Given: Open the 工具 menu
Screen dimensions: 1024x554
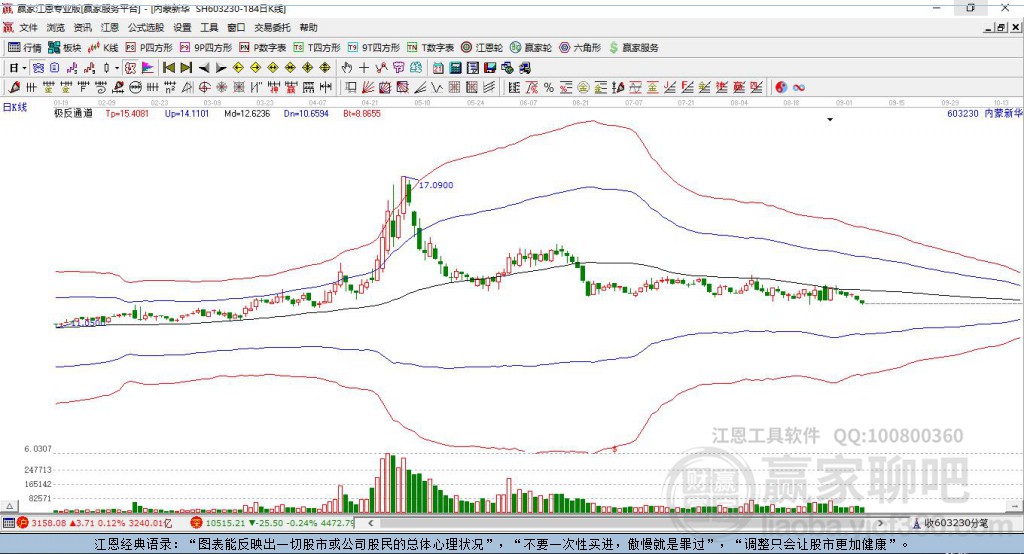Looking at the screenshot, I should point(209,27).
